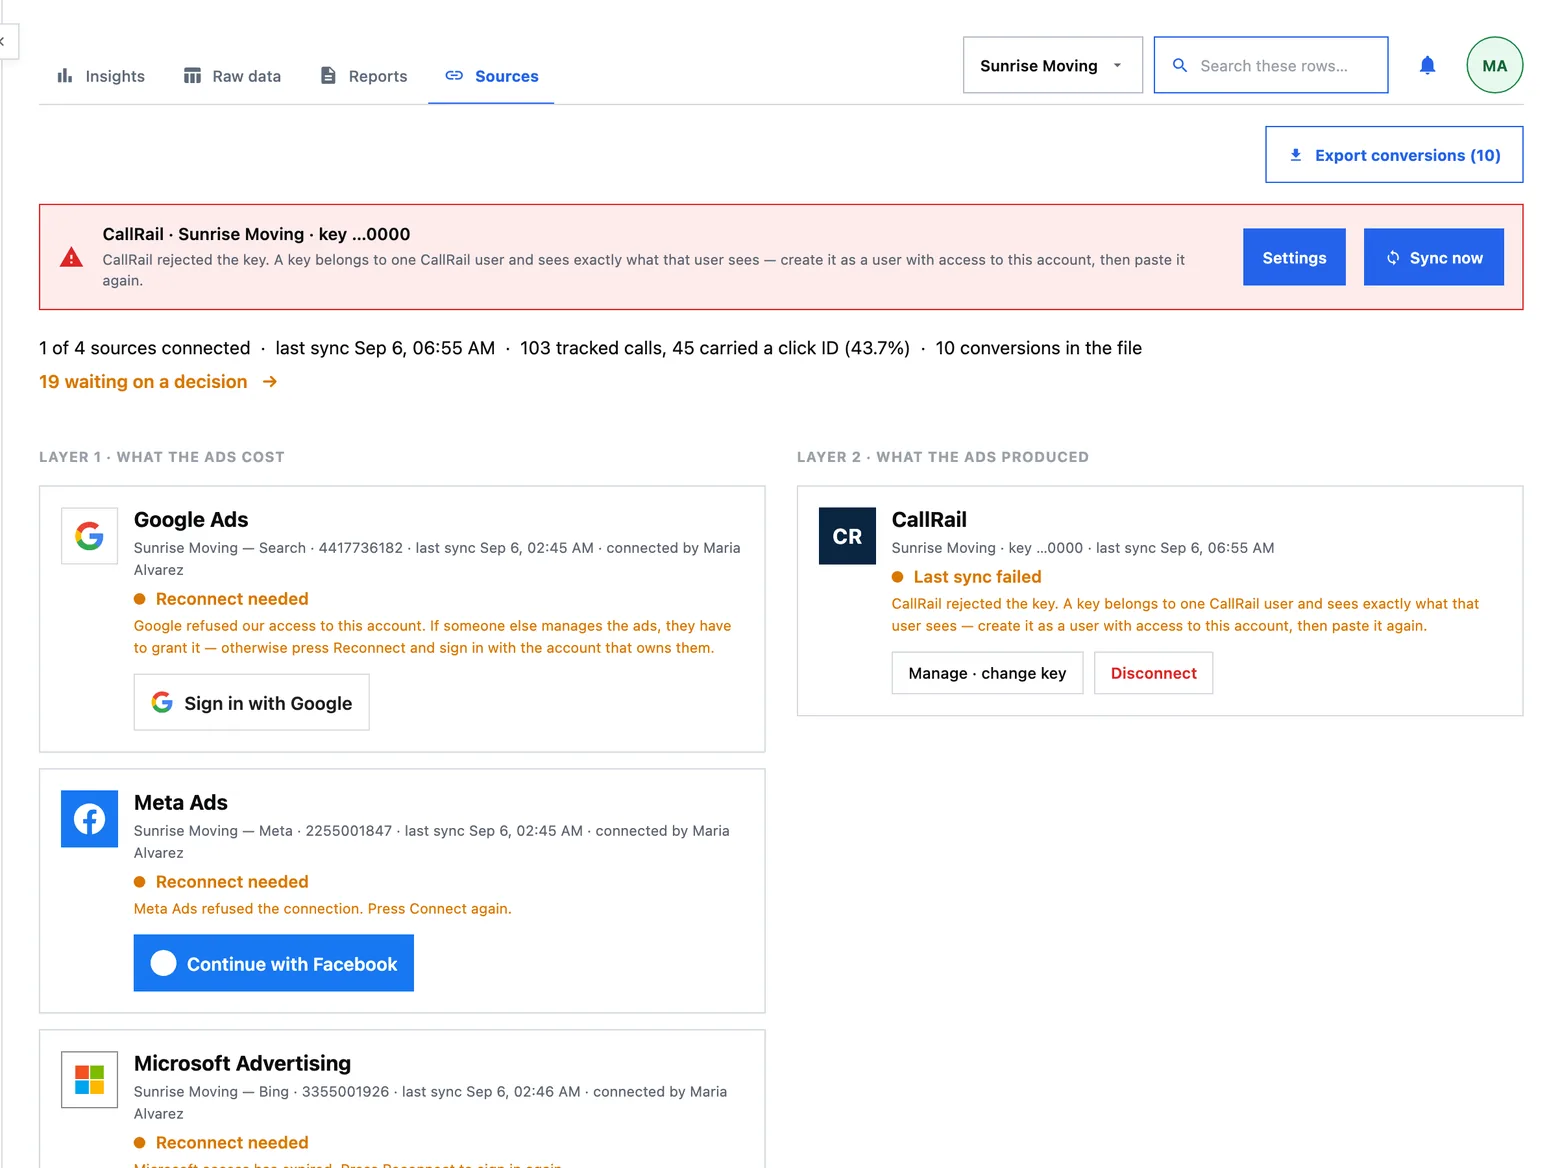Screen dimensions: 1560x1168
Task: Click the CallRail CR logo
Action: (847, 536)
